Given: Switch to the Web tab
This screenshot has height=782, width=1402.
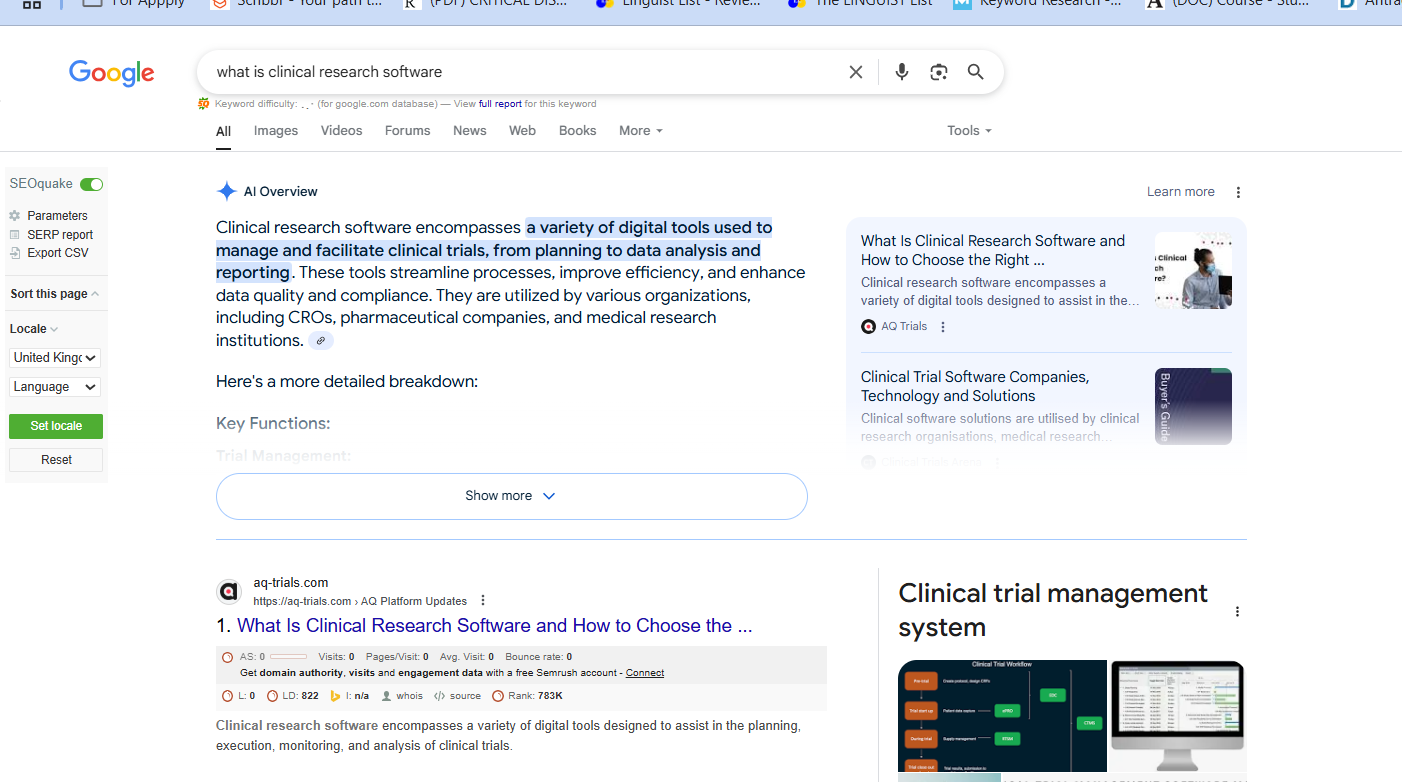Looking at the screenshot, I should (x=522, y=131).
